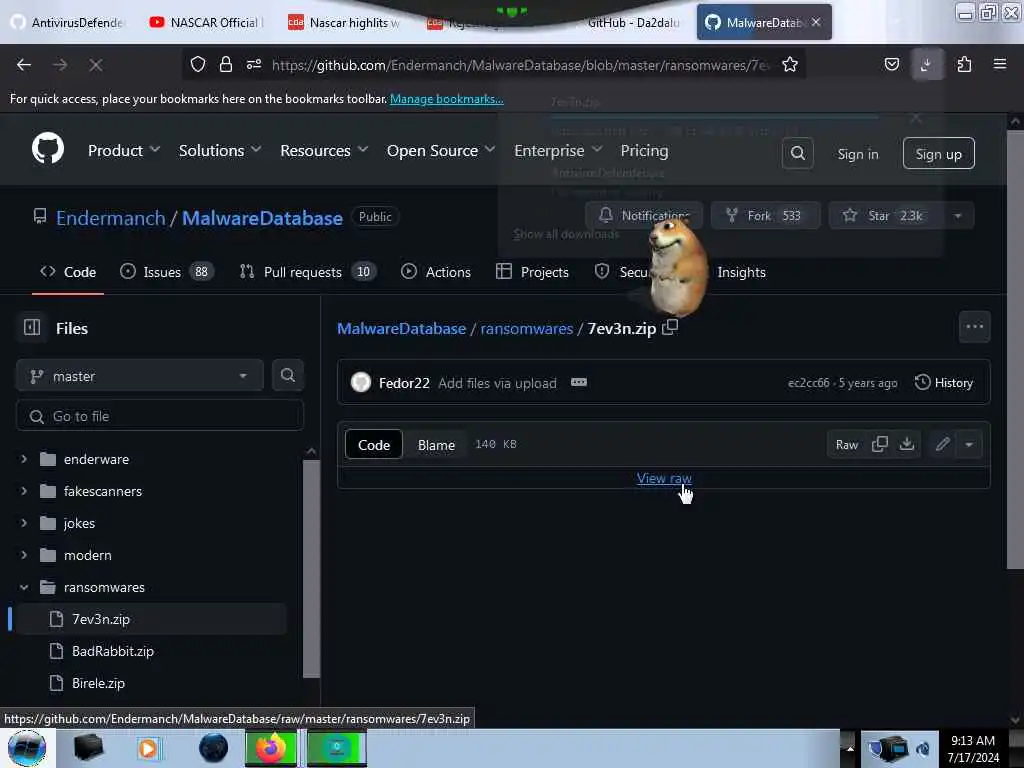Select Birele.zip in the file tree
This screenshot has height=768, width=1024.
click(98, 683)
